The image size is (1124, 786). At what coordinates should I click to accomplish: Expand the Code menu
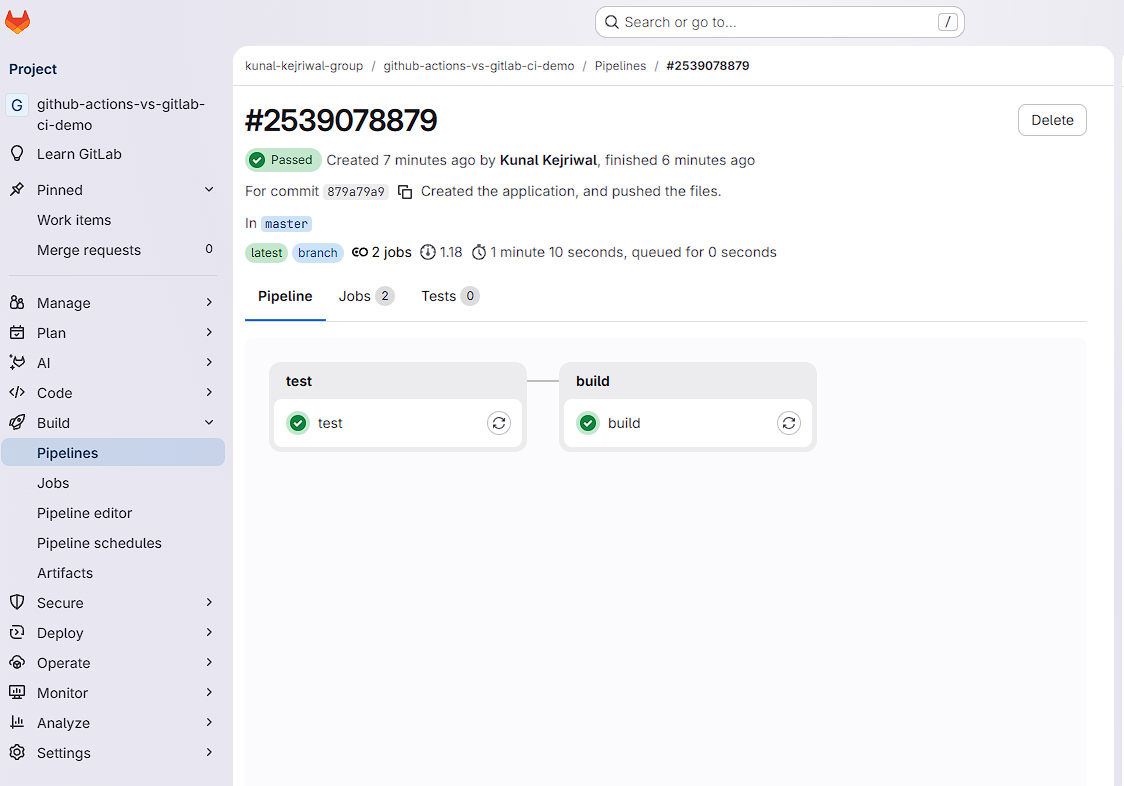209,392
